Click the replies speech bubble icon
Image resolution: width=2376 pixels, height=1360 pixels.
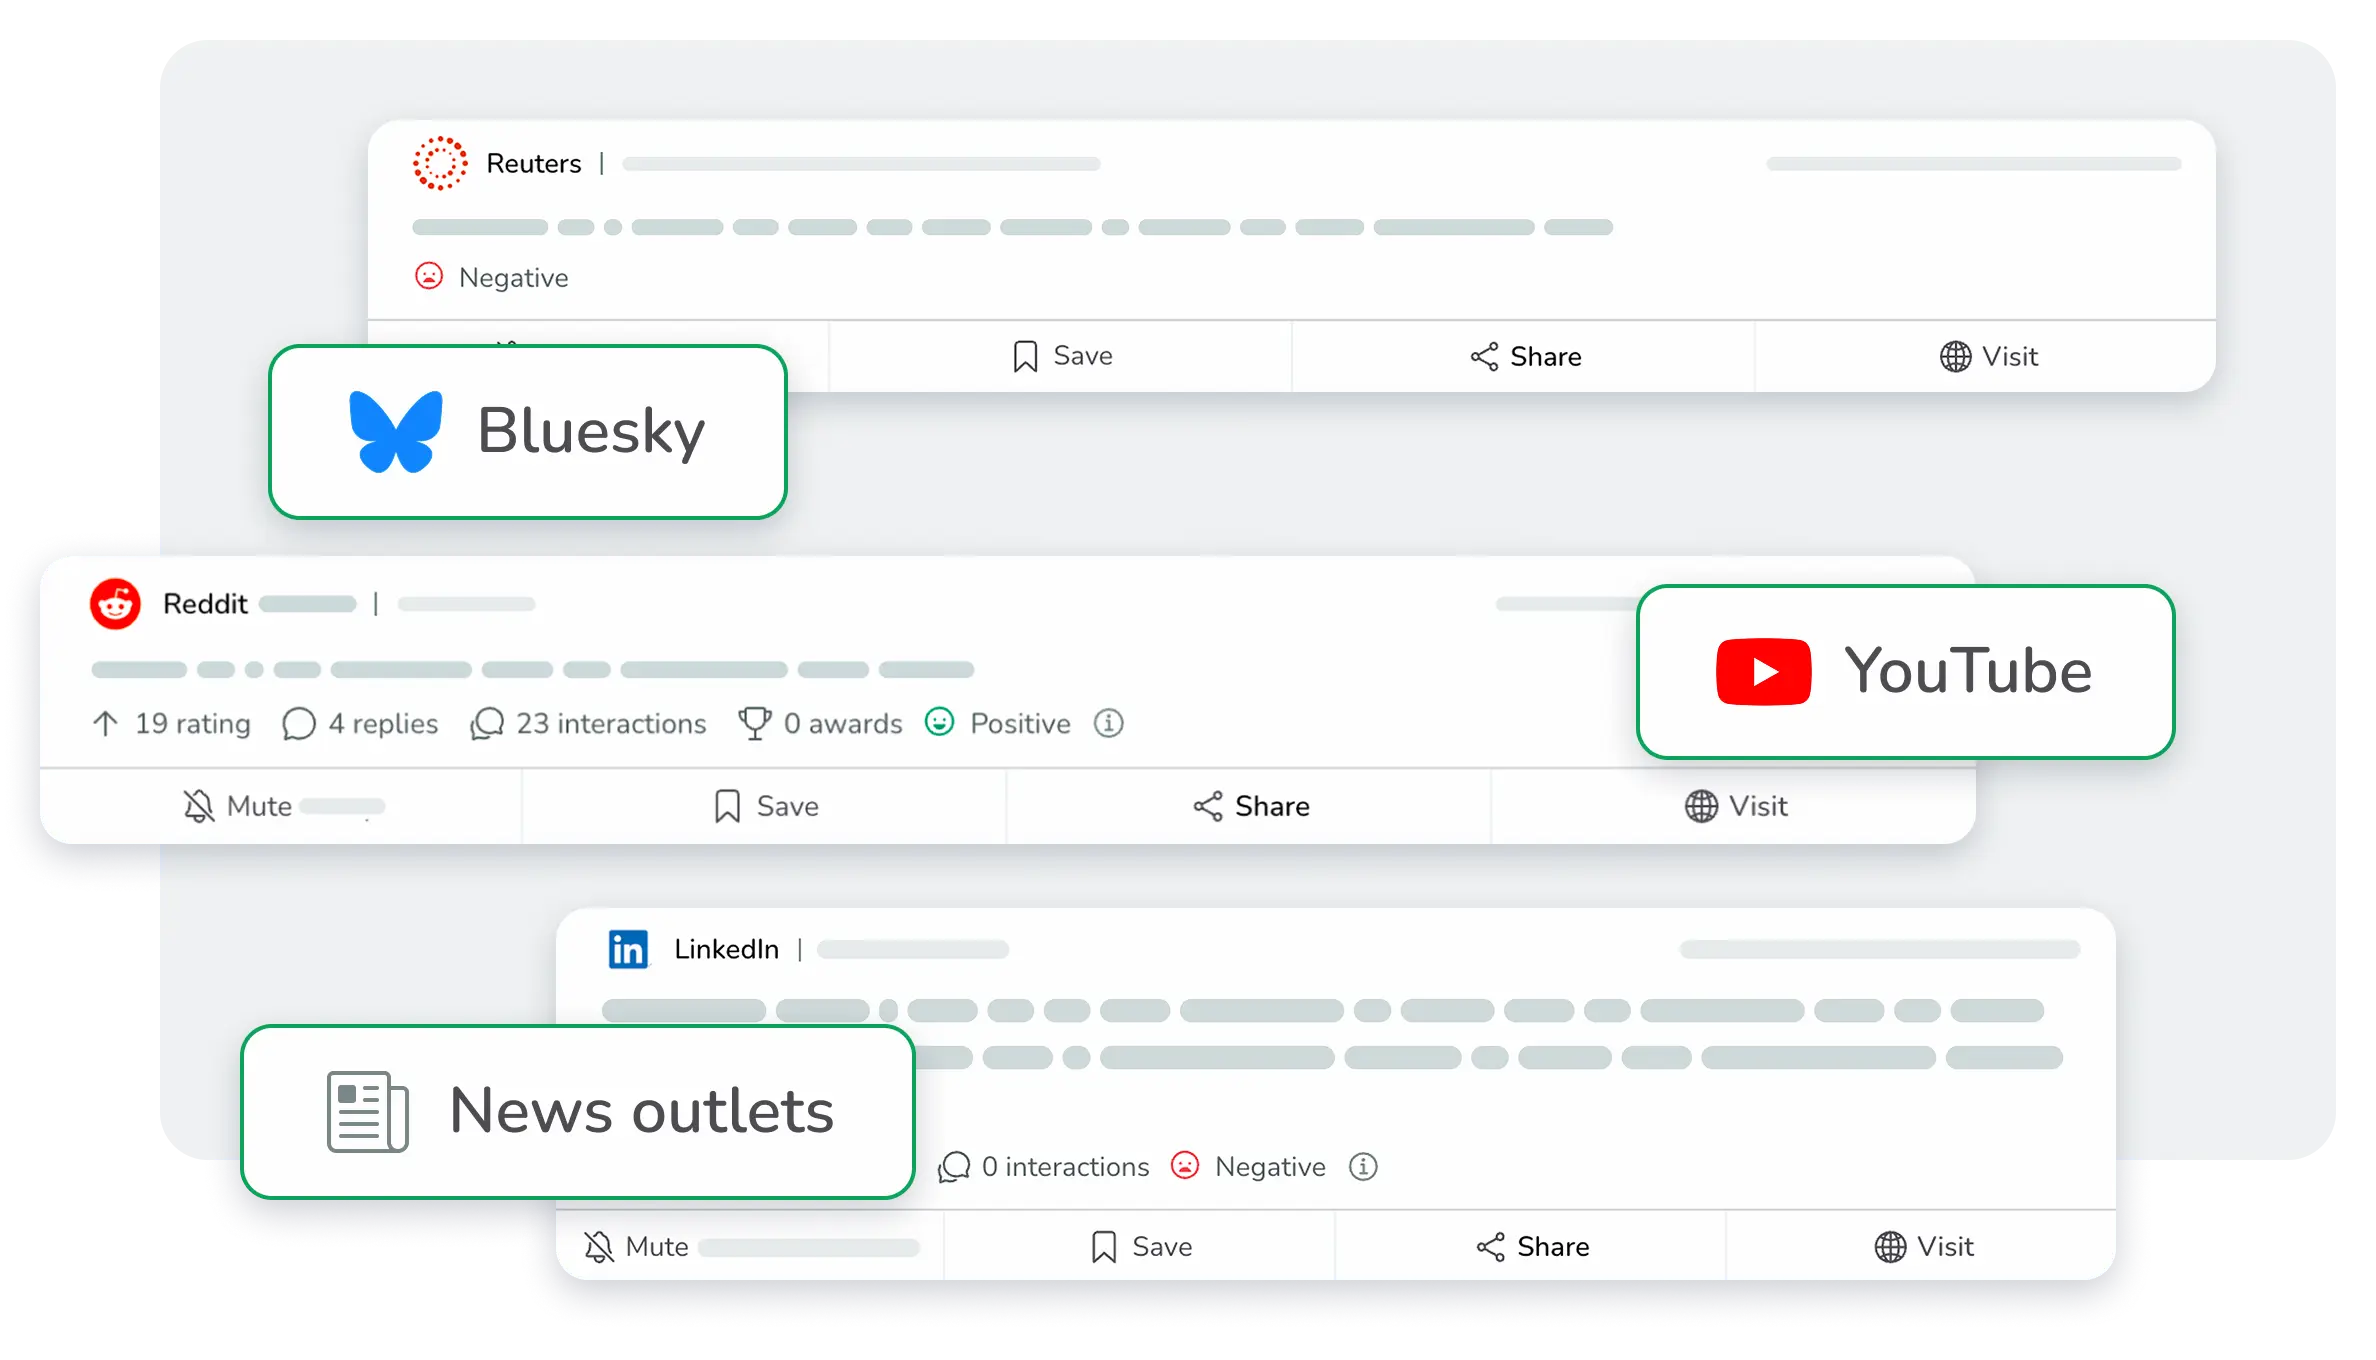pos(298,724)
